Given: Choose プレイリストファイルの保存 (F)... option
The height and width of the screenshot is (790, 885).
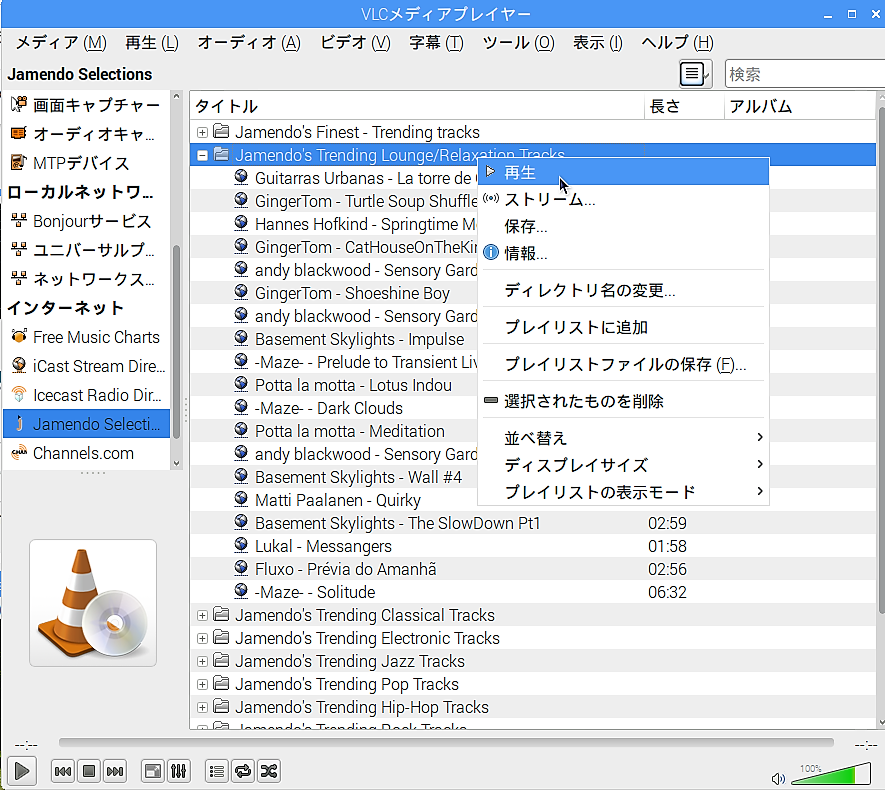Looking at the screenshot, I should pyautogui.click(x=623, y=365).
